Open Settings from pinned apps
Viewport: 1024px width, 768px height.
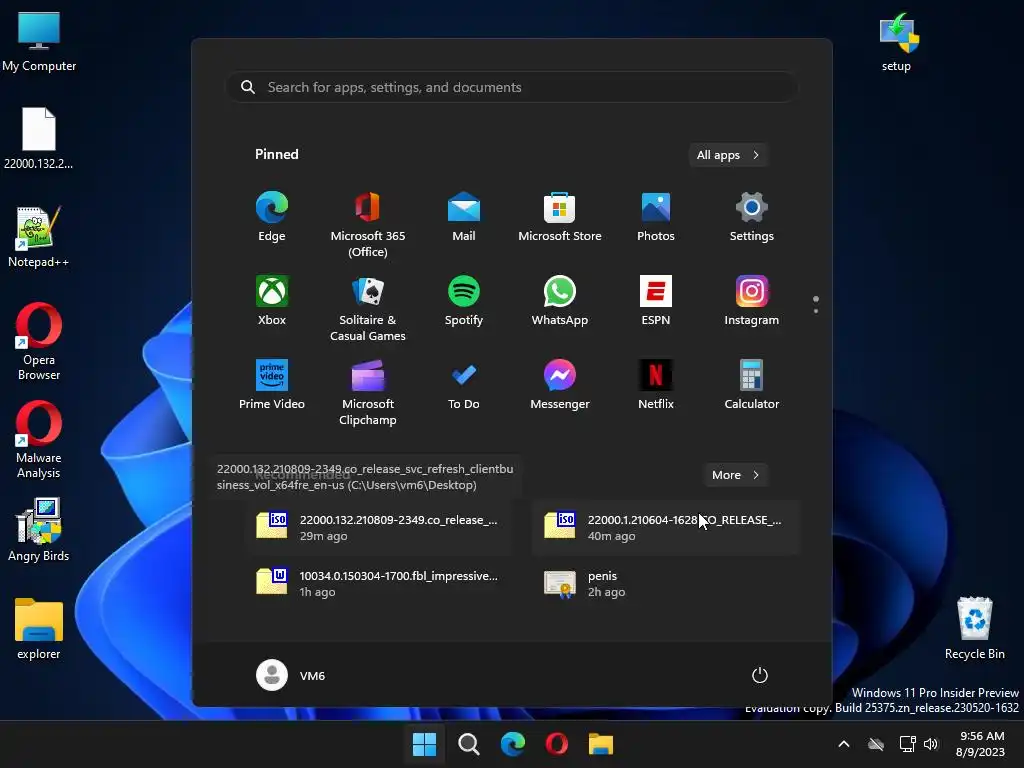click(x=752, y=217)
